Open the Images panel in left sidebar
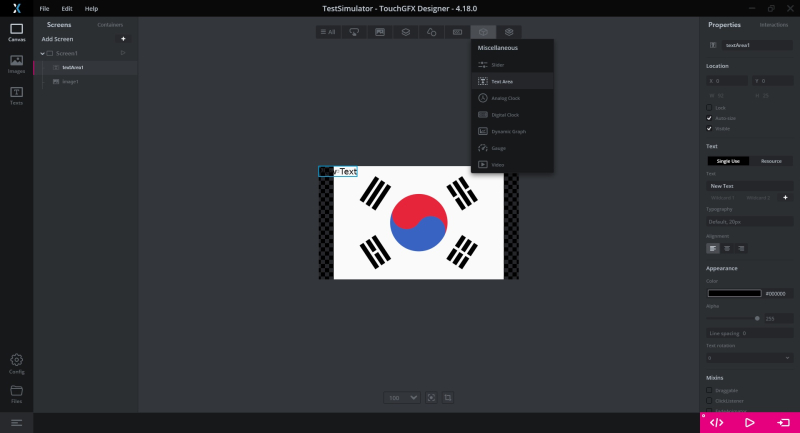 16,64
